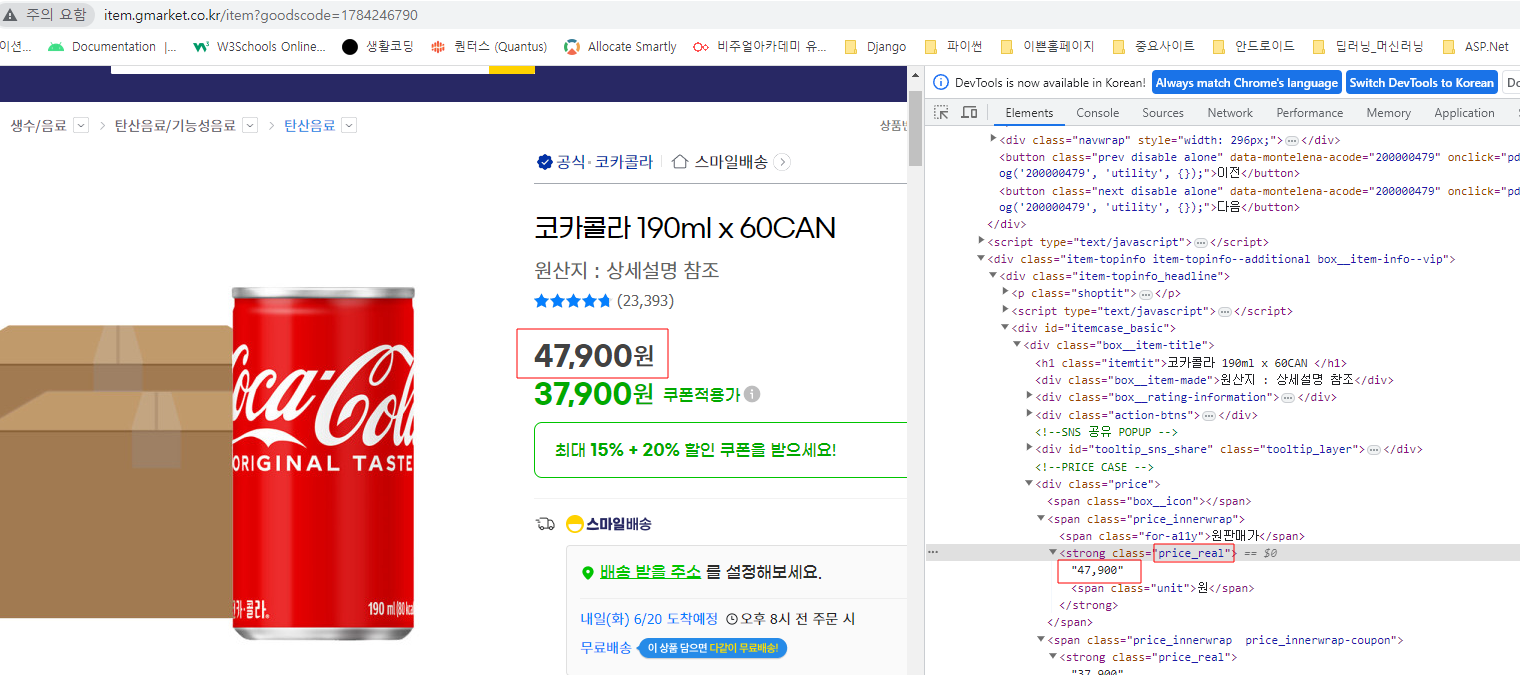This screenshot has width=1520, height=675.
Task: Click the info icon in DevTools language notice
Action: point(940,83)
